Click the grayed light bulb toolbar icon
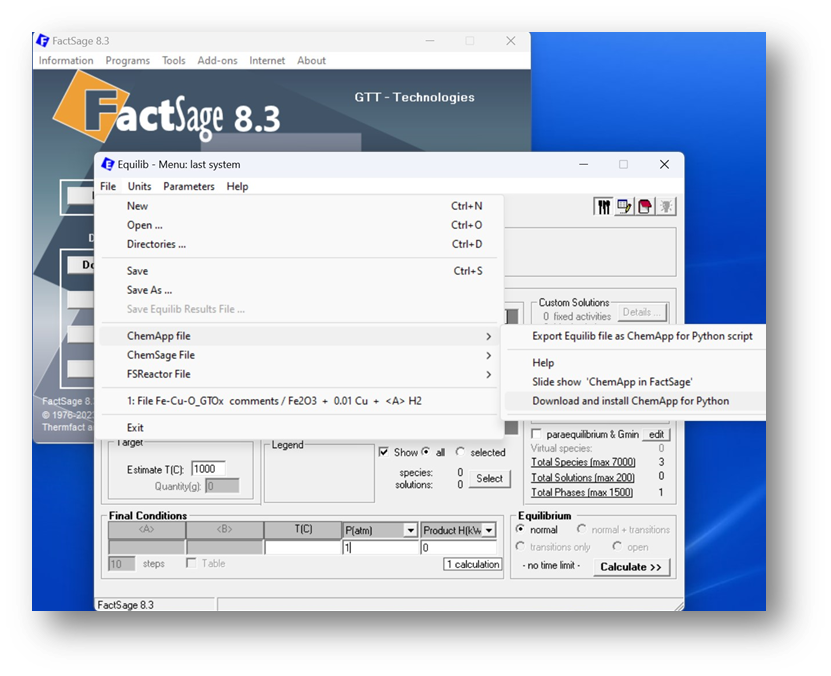The image size is (831, 676). point(666,207)
